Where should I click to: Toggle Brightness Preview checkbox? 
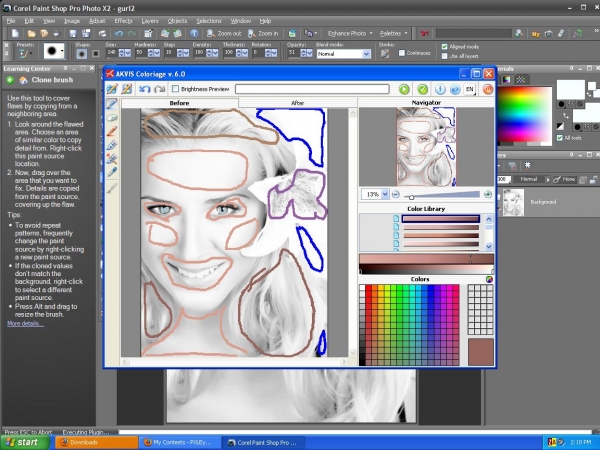pyautogui.click(x=175, y=89)
